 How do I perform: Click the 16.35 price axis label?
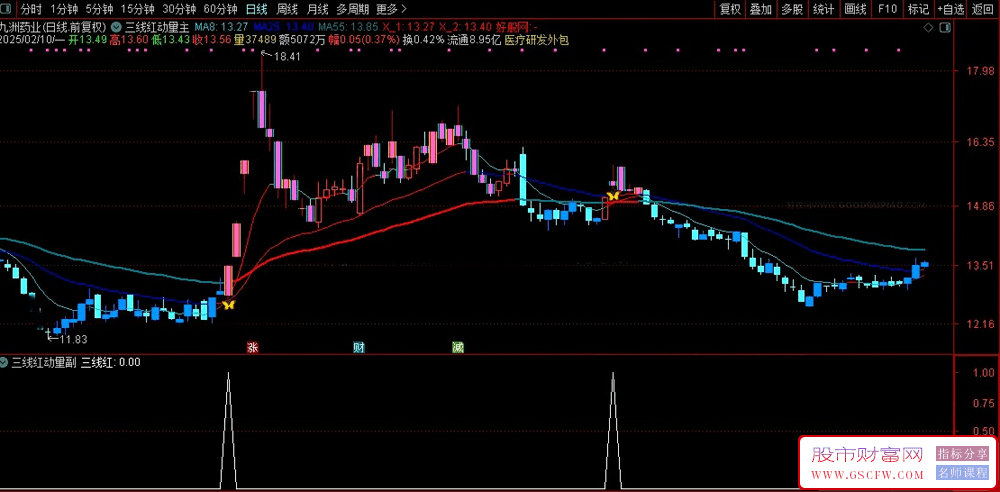point(979,141)
